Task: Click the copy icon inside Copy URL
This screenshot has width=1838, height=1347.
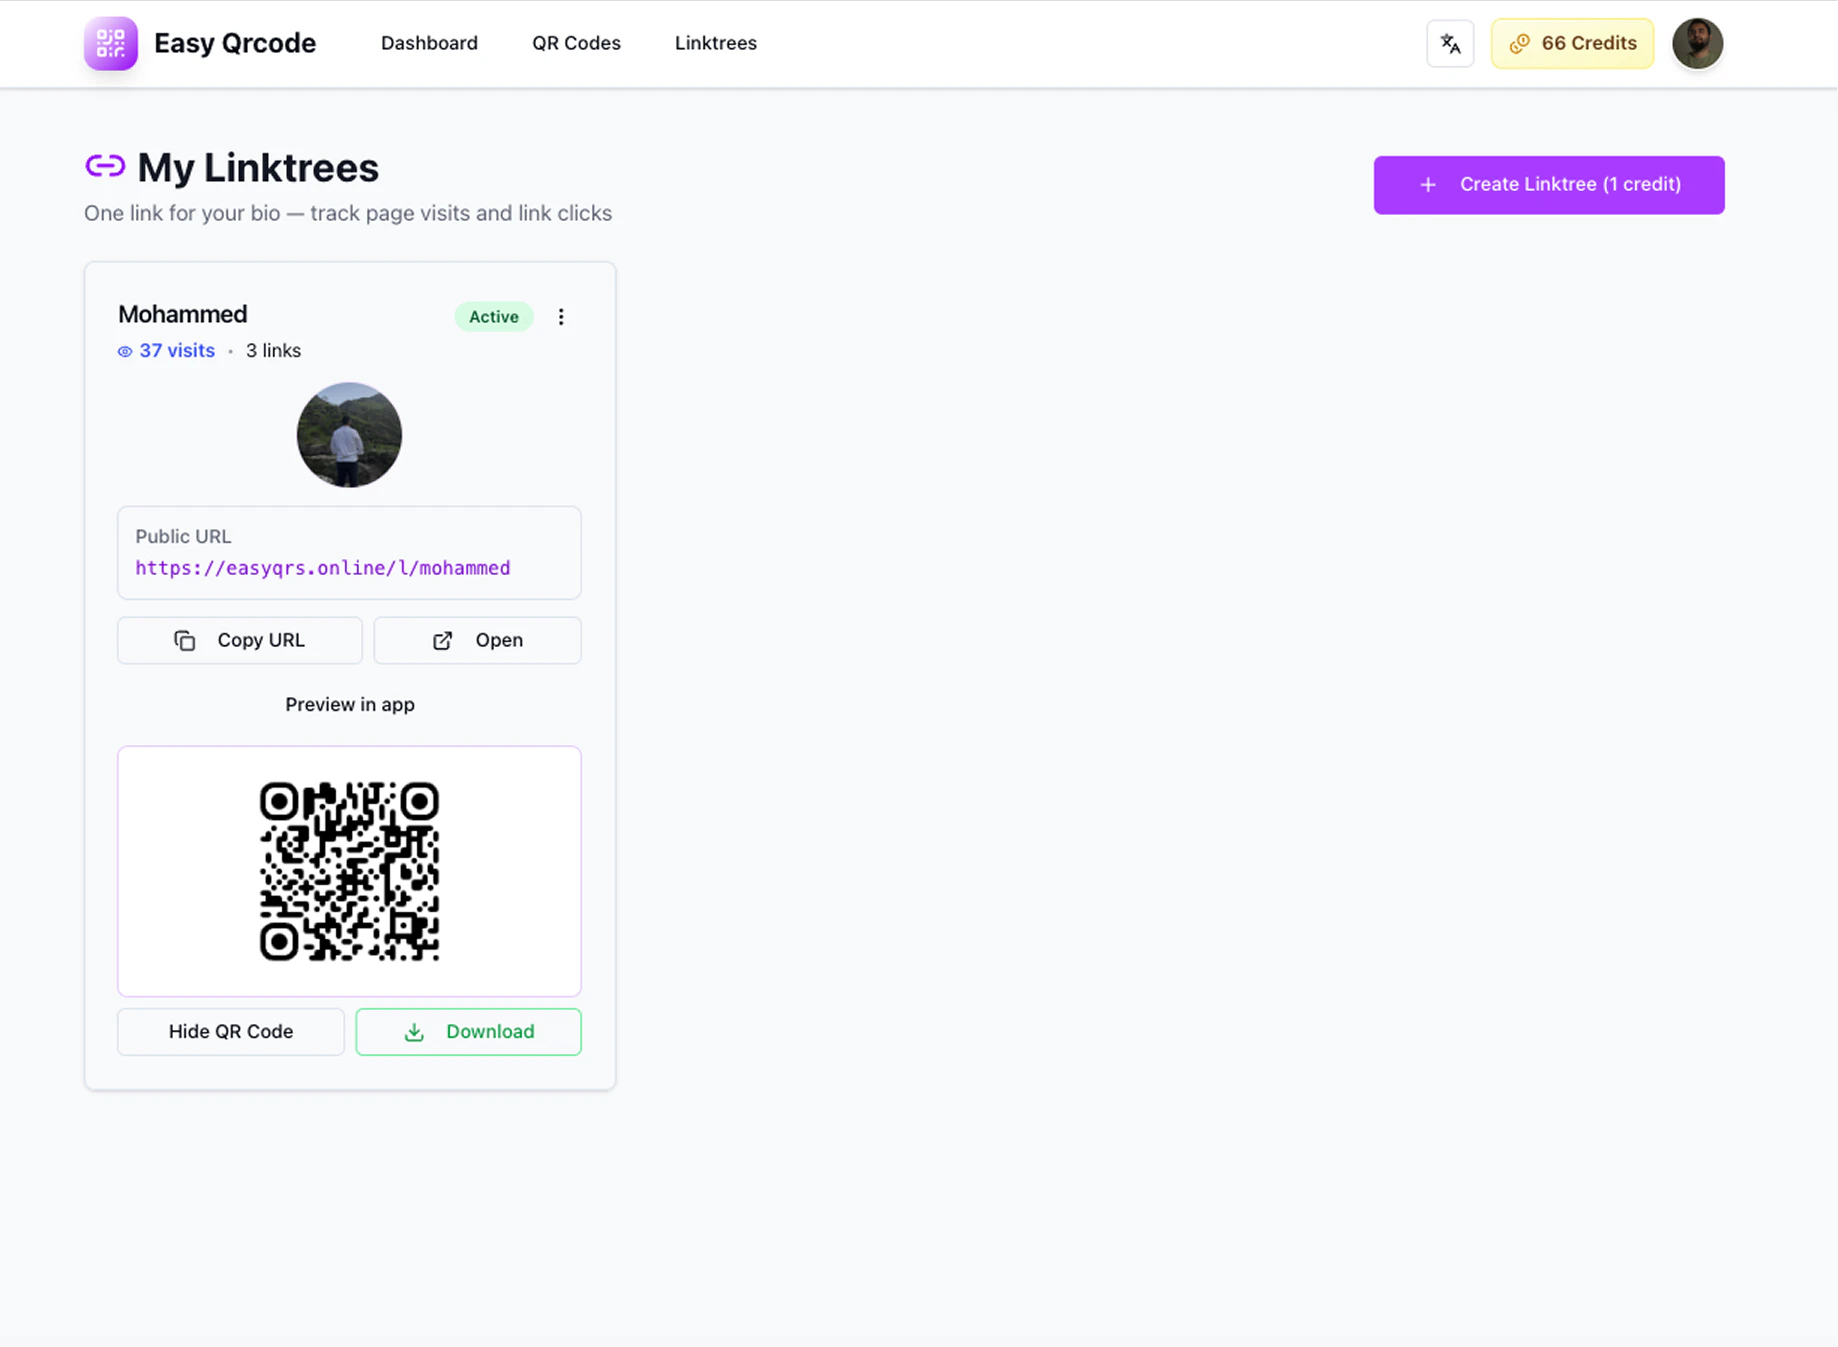Action: click(185, 640)
